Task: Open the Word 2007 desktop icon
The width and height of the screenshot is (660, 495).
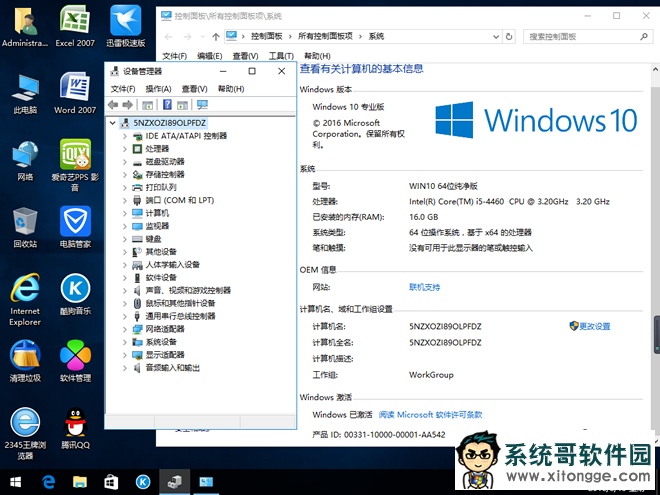Action: pos(75,93)
